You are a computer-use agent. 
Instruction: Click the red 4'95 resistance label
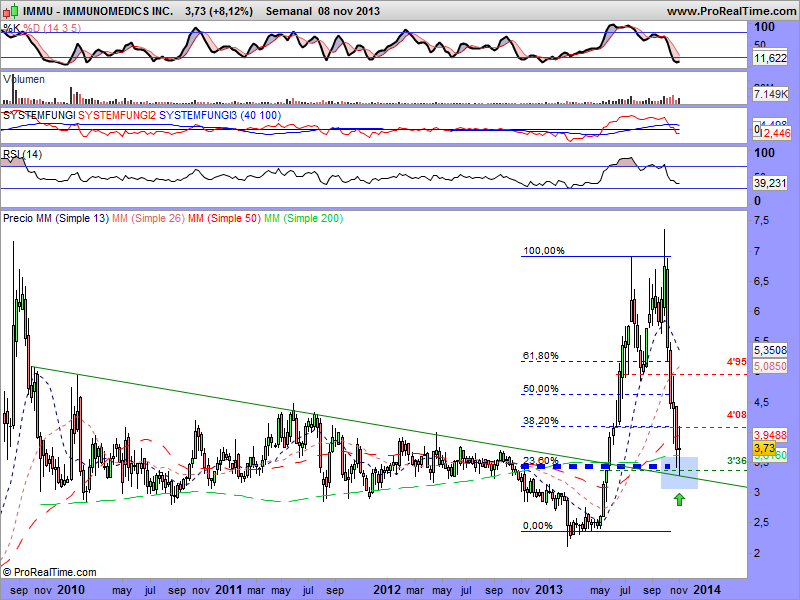(737, 362)
